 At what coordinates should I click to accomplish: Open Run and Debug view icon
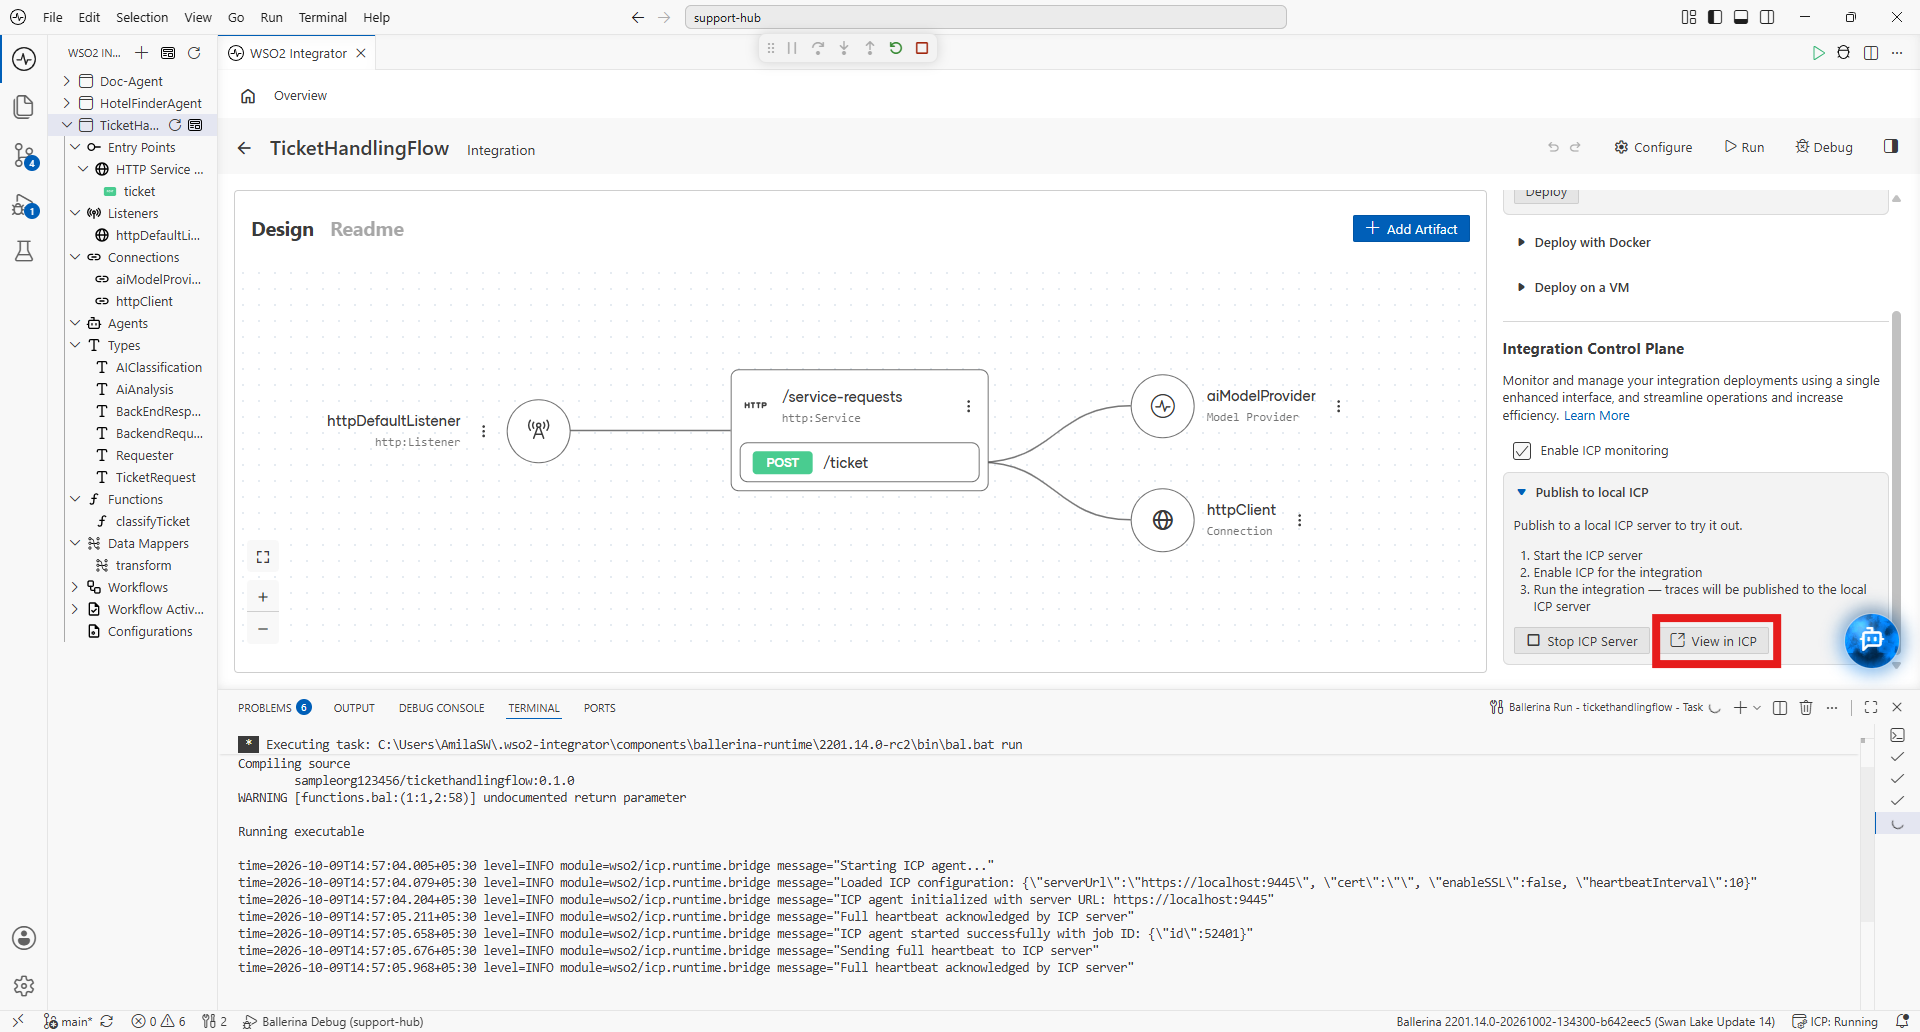pos(24,207)
